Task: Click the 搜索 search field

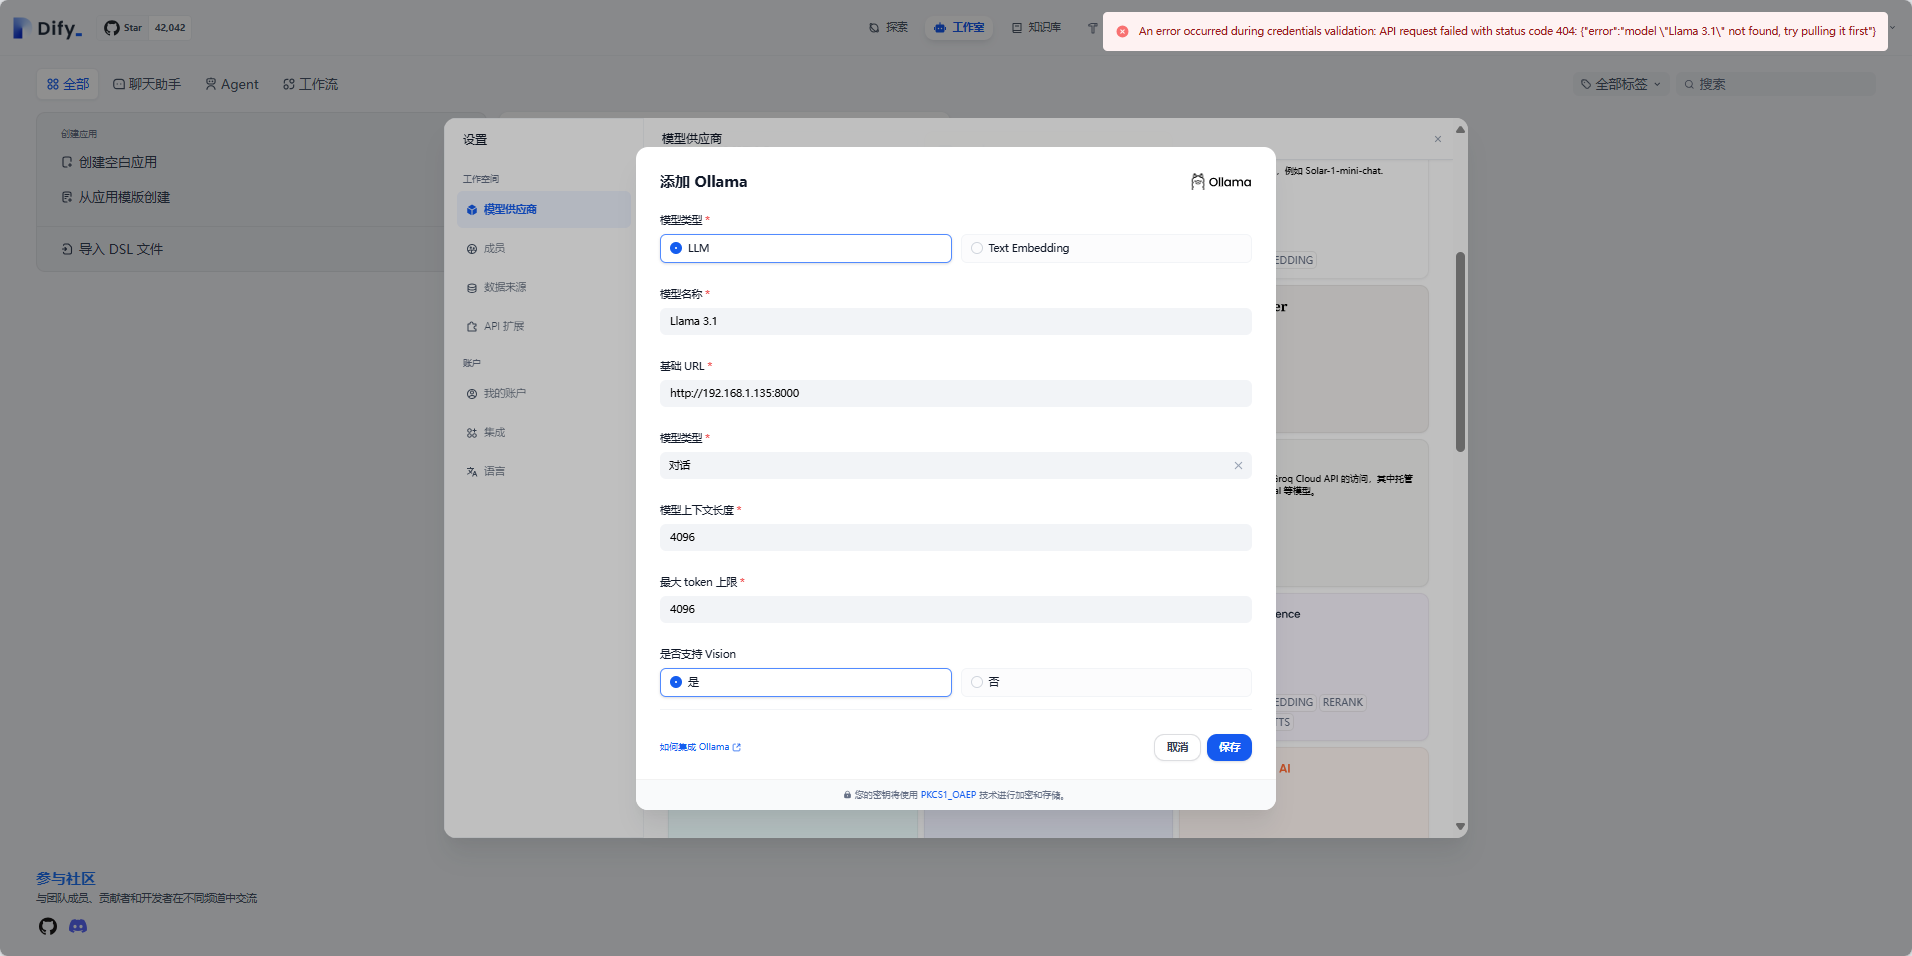Action: tap(1775, 84)
